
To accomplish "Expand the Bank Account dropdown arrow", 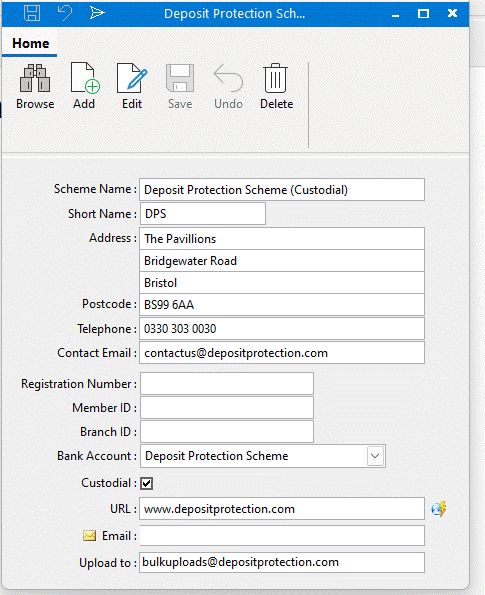I will 375,456.
